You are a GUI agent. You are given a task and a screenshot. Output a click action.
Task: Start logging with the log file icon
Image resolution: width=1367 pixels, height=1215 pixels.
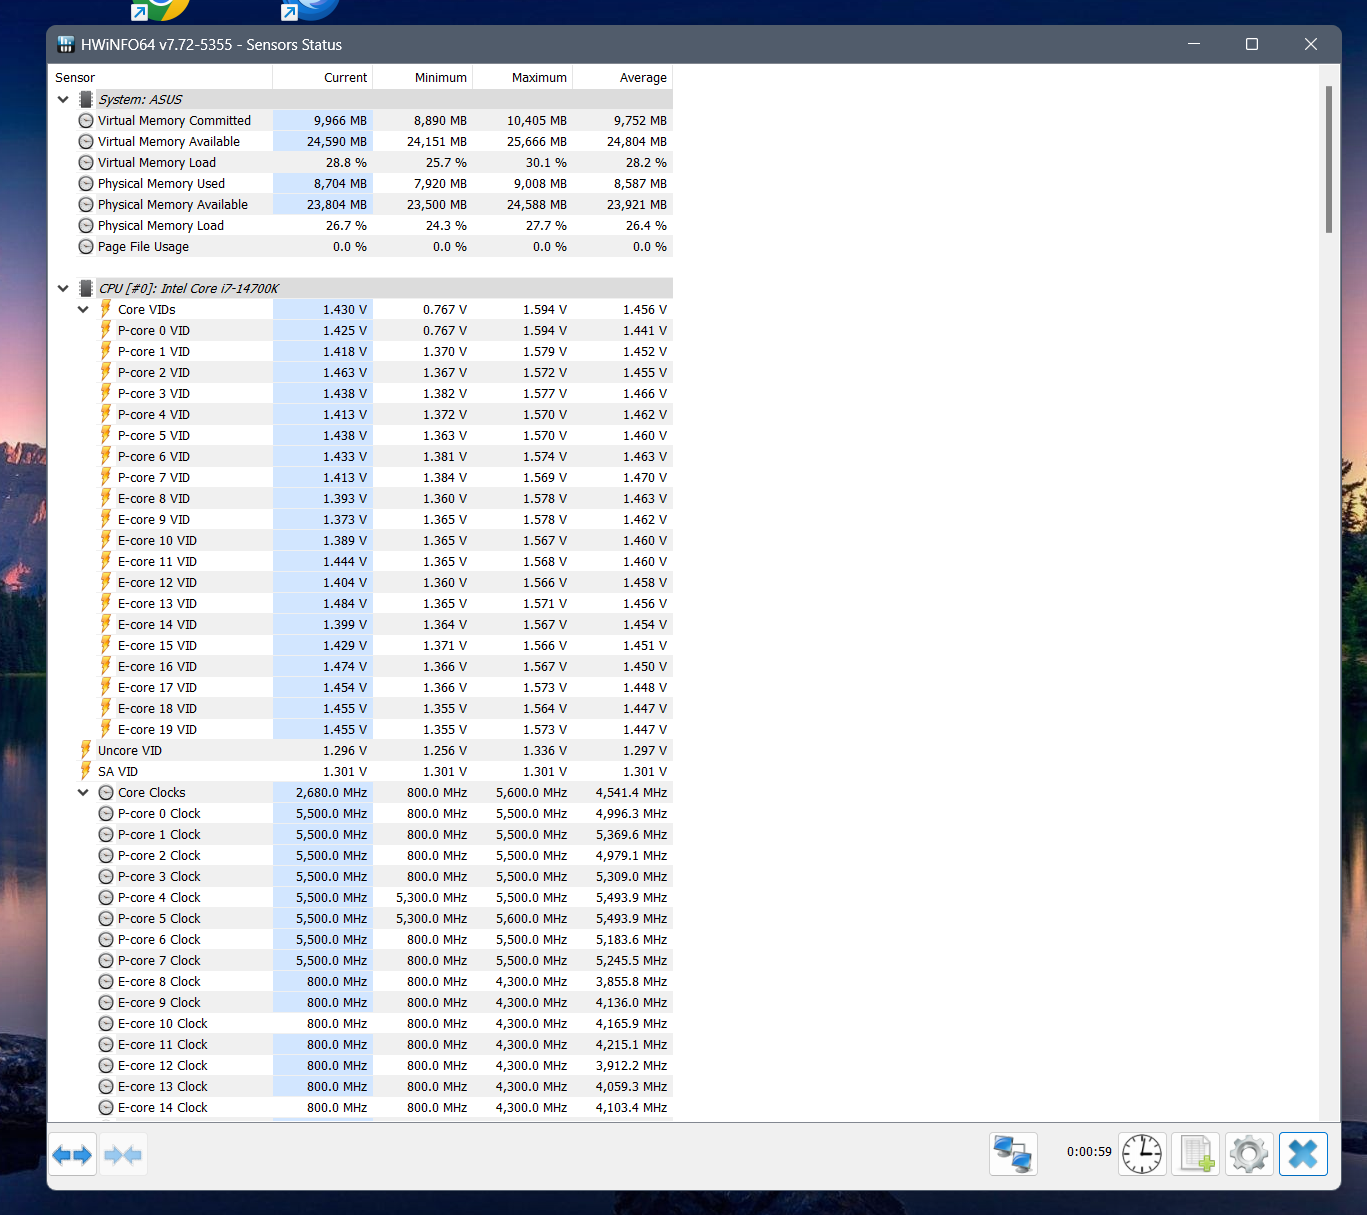point(1196,1154)
